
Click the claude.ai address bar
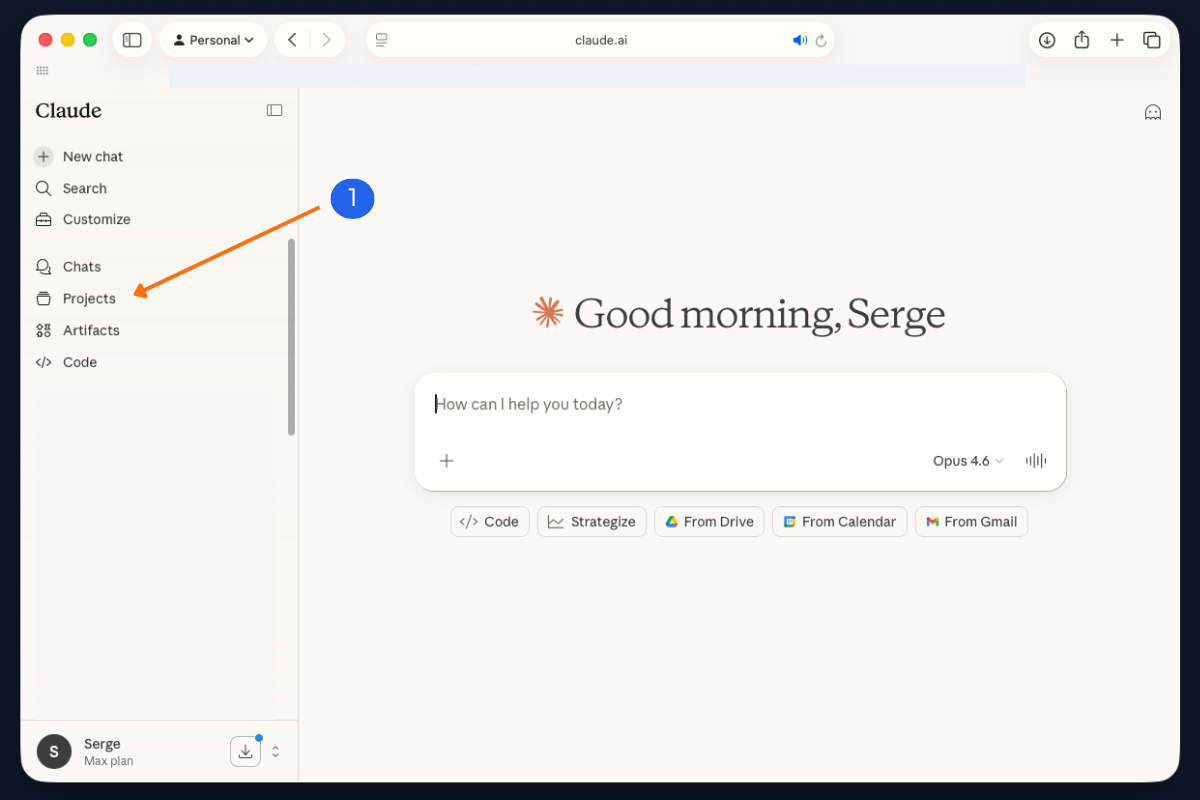tap(600, 40)
